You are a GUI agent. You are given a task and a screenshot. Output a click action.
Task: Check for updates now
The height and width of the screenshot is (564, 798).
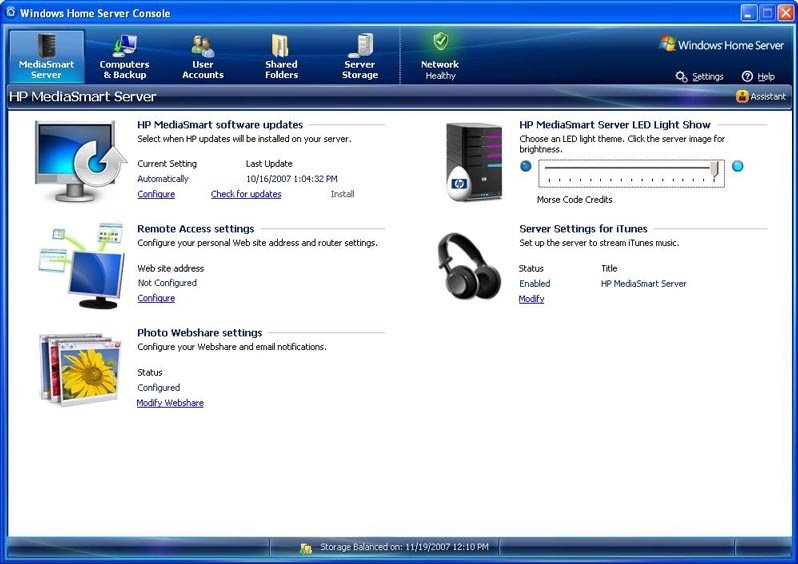click(246, 194)
